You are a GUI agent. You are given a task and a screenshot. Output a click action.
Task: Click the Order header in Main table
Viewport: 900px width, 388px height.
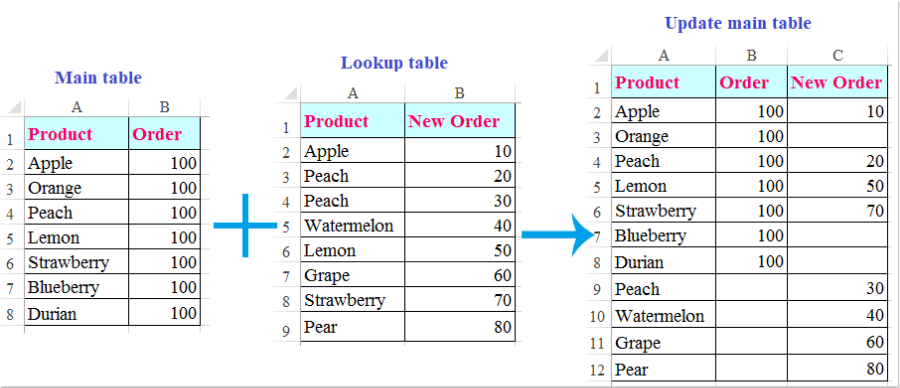click(157, 134)
